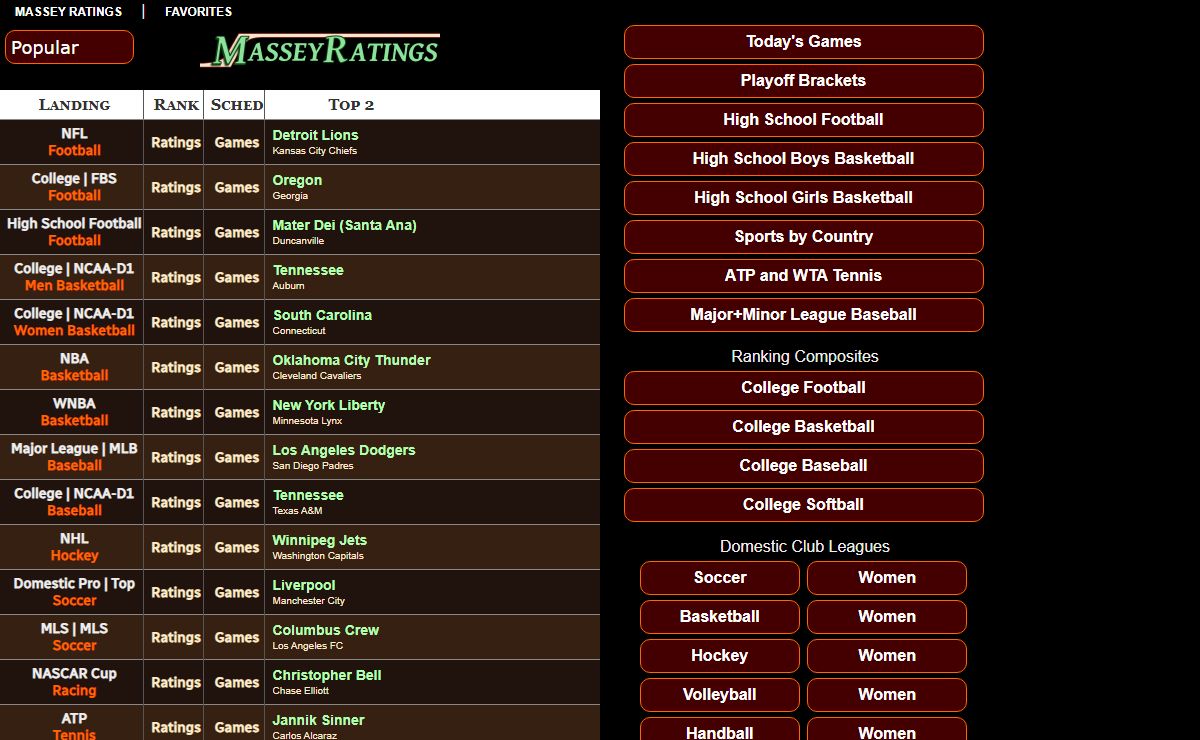Open MLS Soccer landing link
This screenshot has width=1200, height=740.
point(74,637)
